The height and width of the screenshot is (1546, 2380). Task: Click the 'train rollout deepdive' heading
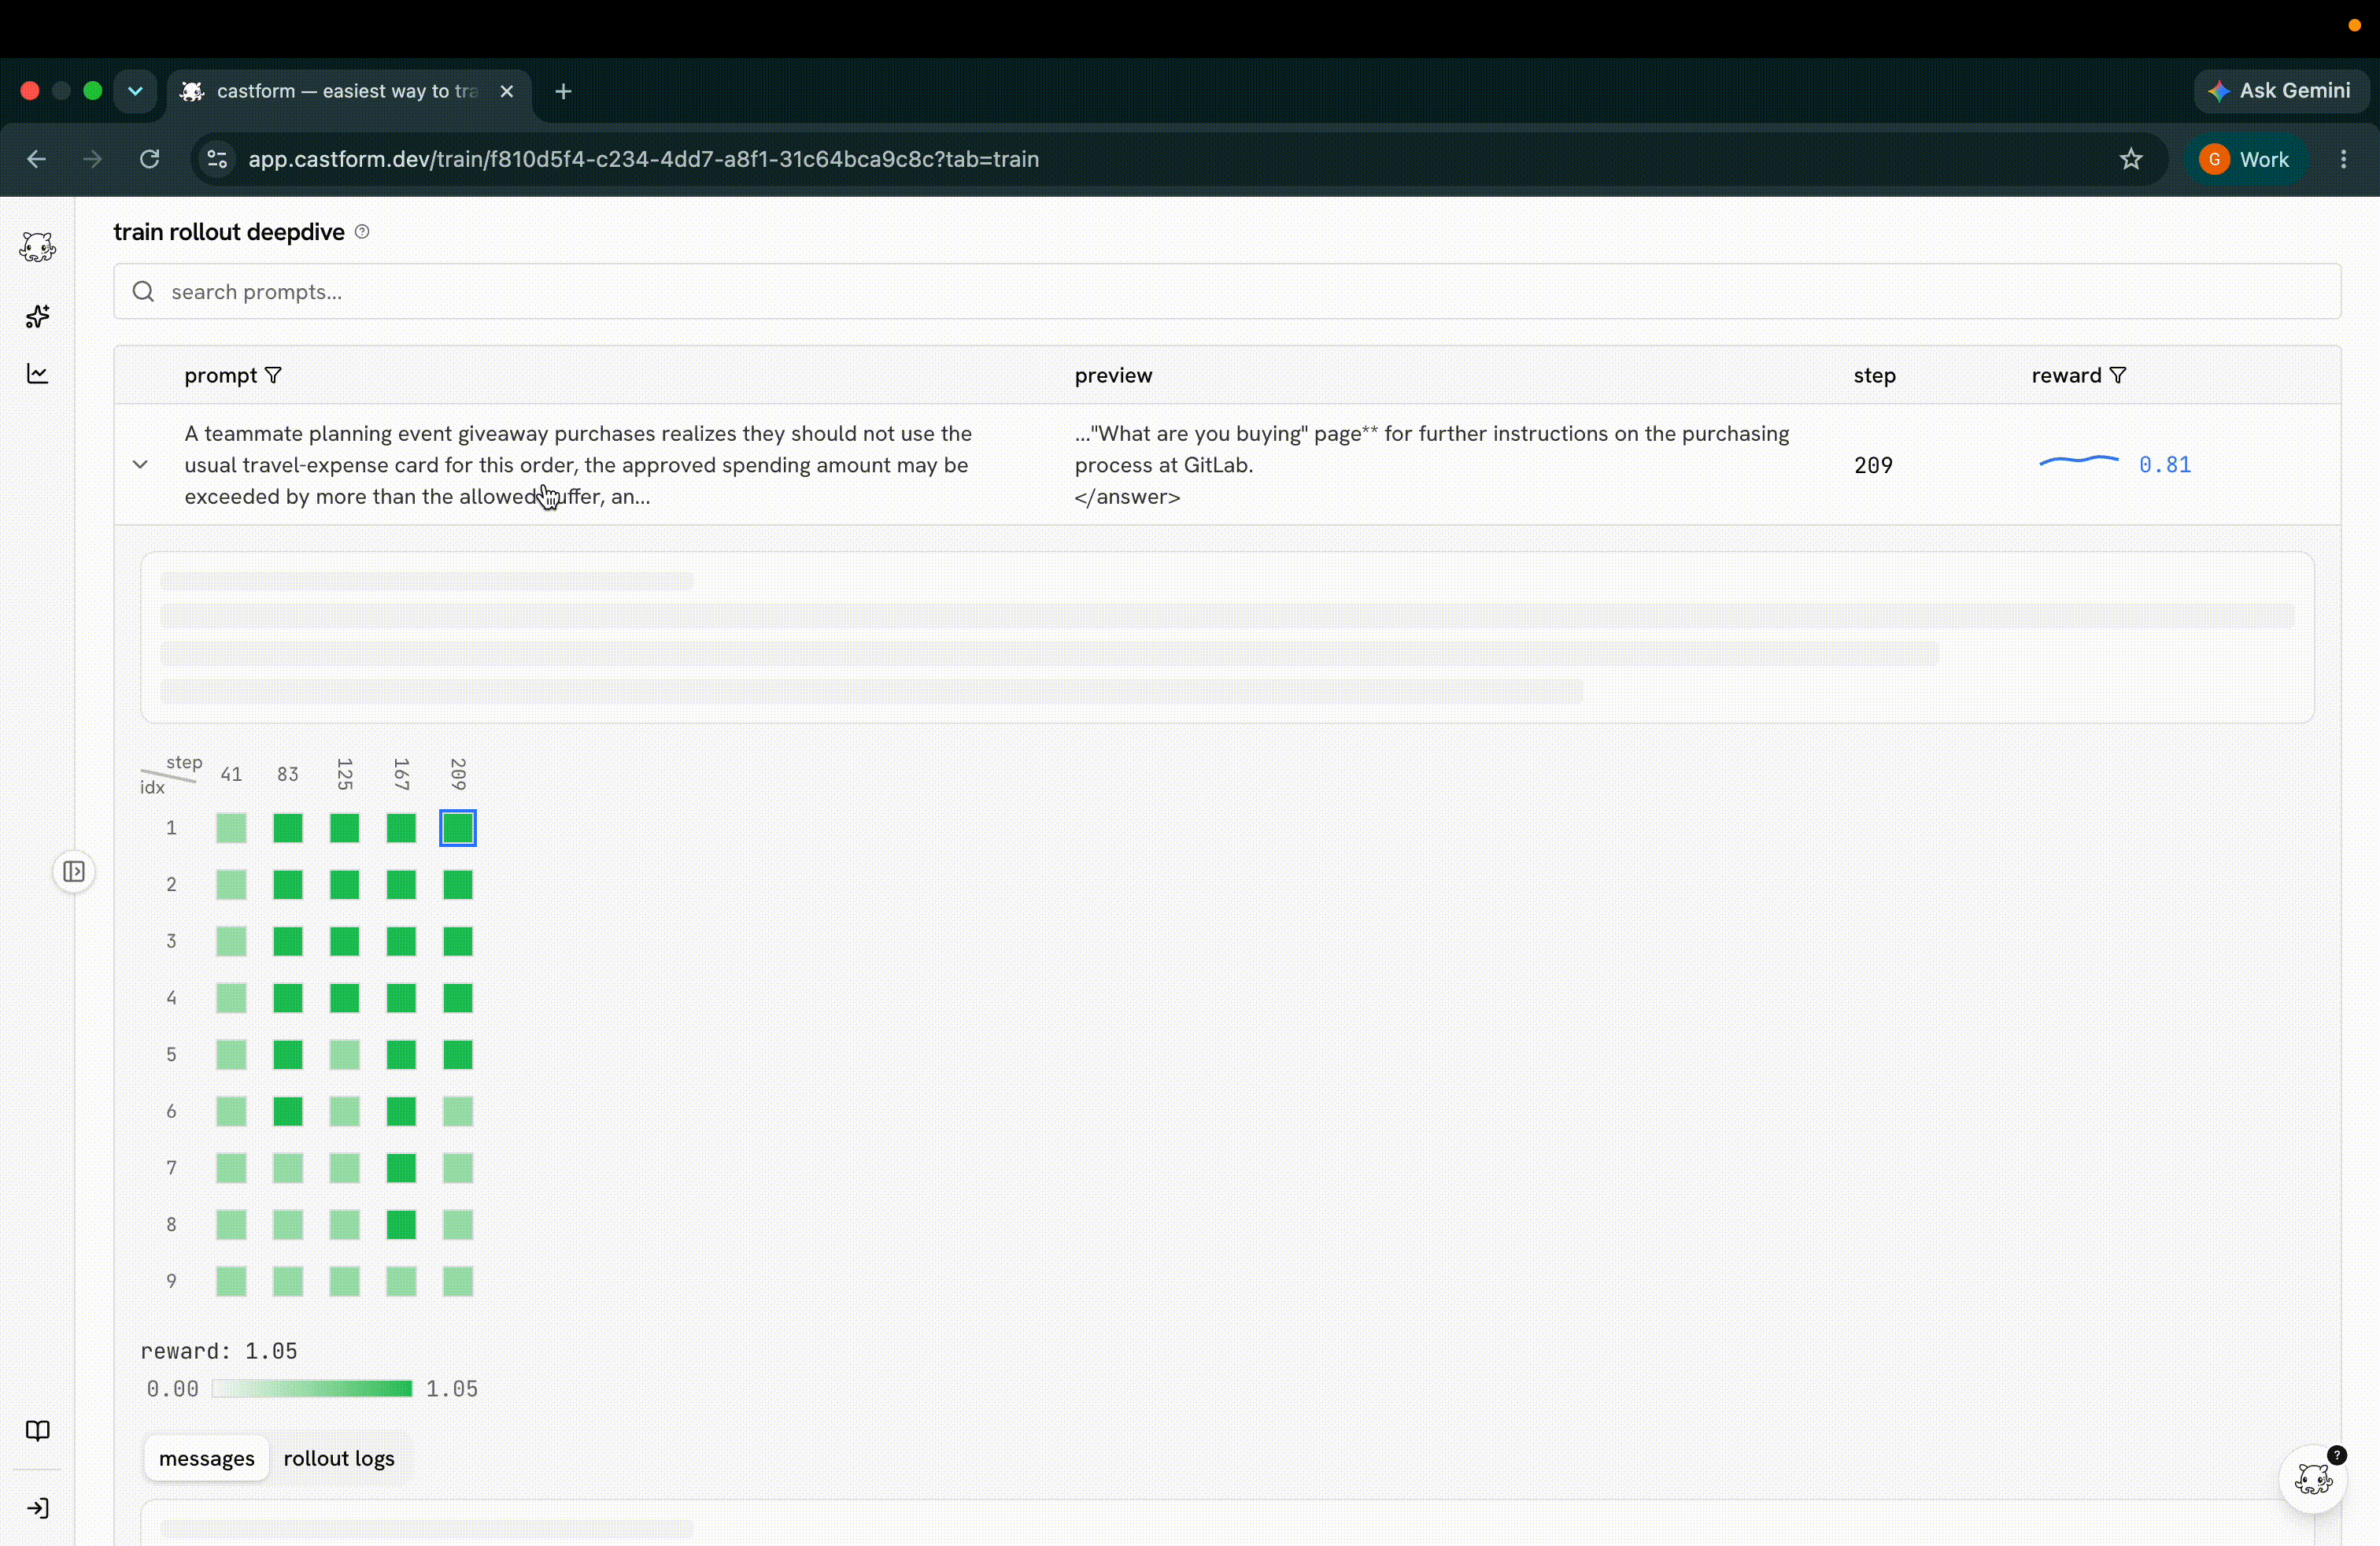[229, 232]
